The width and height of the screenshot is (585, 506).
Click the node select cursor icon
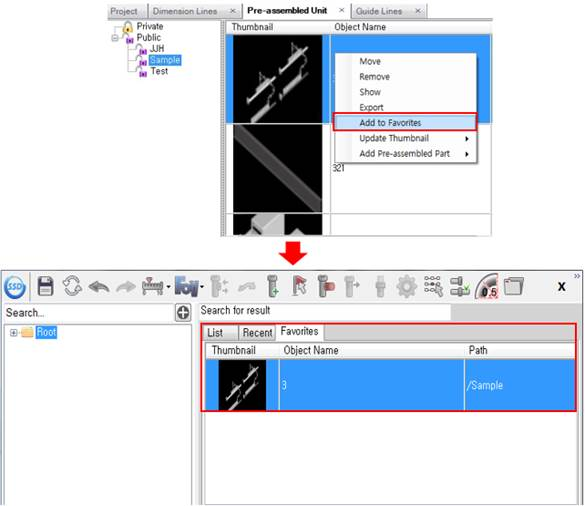pos(434,287)
